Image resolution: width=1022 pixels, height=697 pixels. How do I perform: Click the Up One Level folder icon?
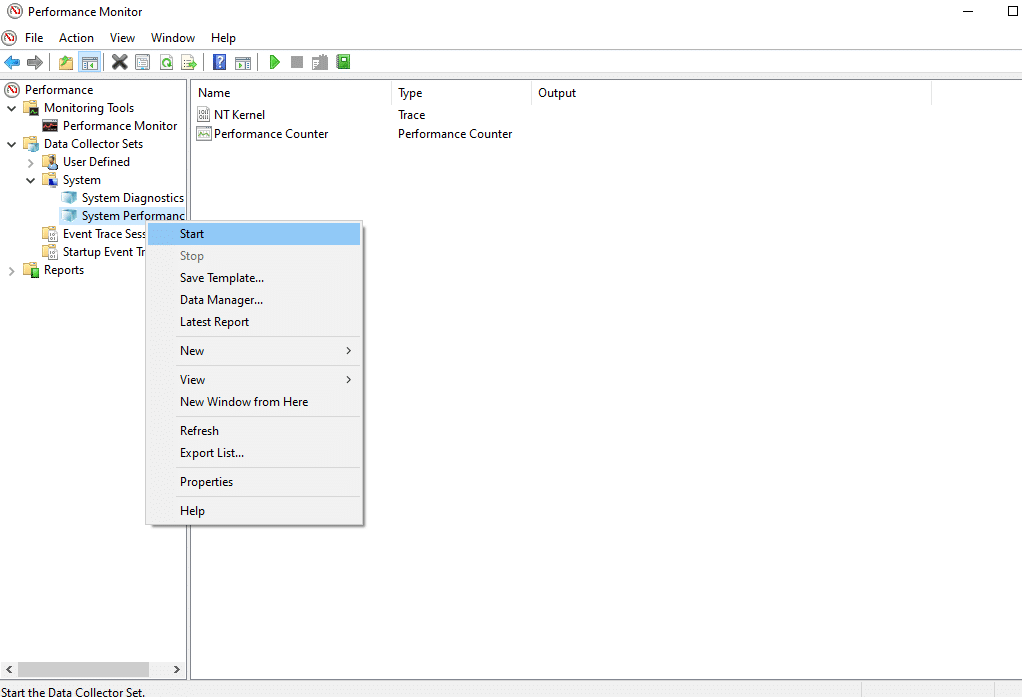click(x=66, y=62)
